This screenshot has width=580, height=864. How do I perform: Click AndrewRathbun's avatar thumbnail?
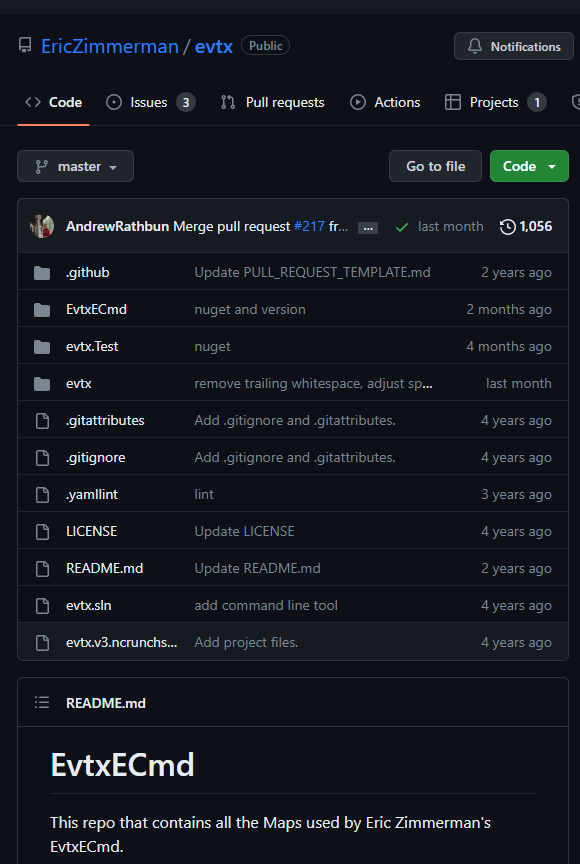click(x=42, y=226)
